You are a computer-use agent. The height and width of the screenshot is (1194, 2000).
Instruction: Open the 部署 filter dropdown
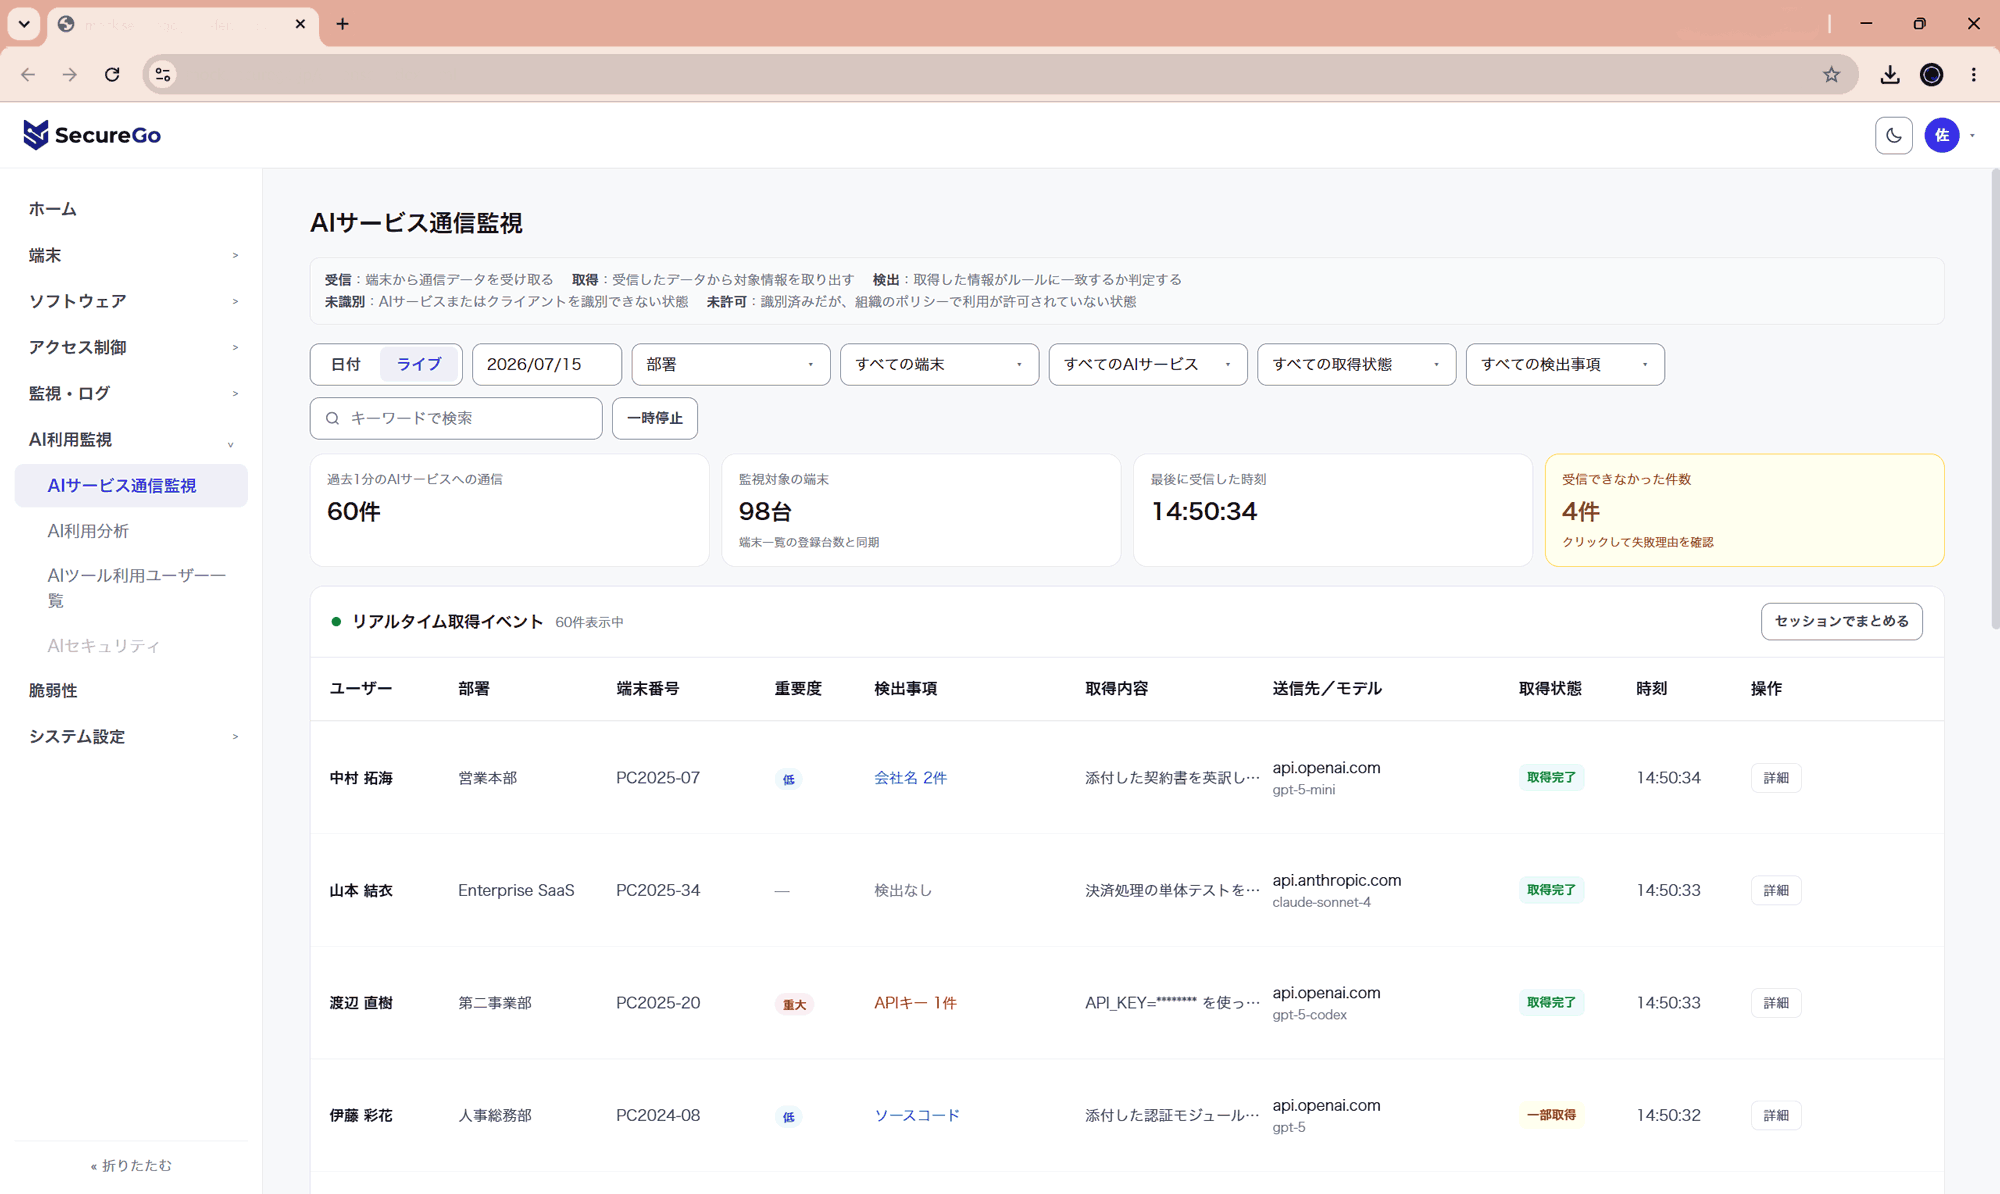pos(731,364)
